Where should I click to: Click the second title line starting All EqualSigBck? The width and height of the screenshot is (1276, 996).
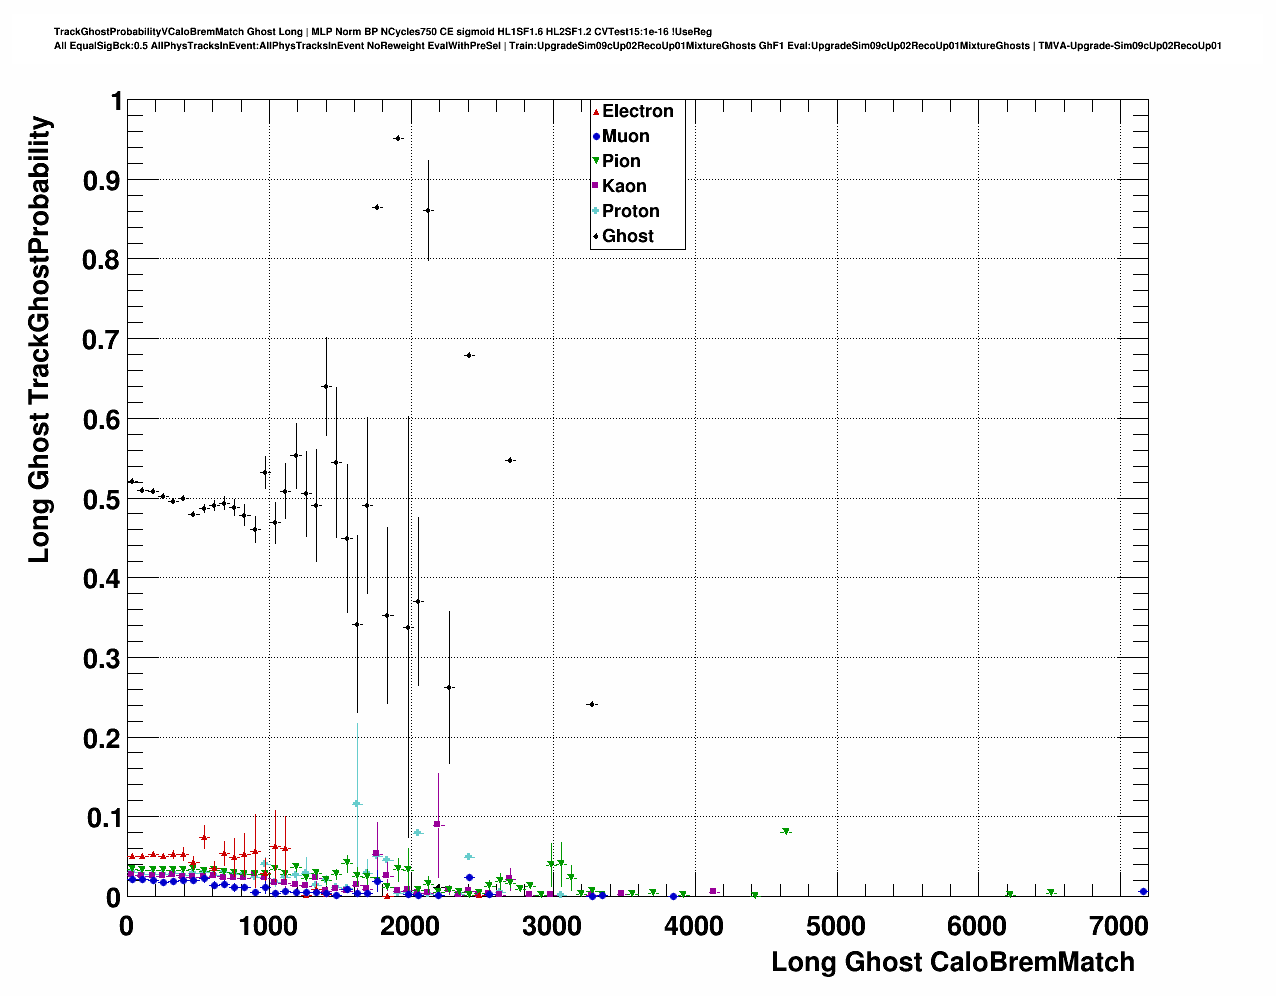[638, 46]
